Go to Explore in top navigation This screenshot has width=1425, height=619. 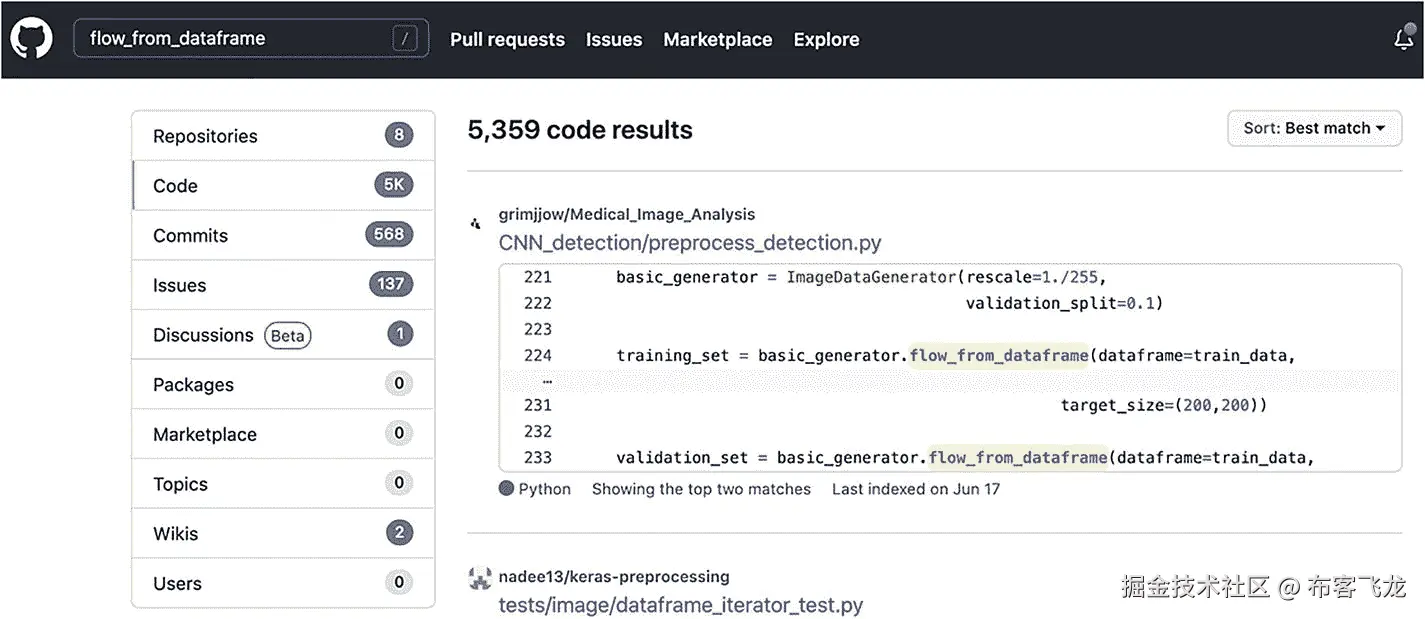click(826, 40)
